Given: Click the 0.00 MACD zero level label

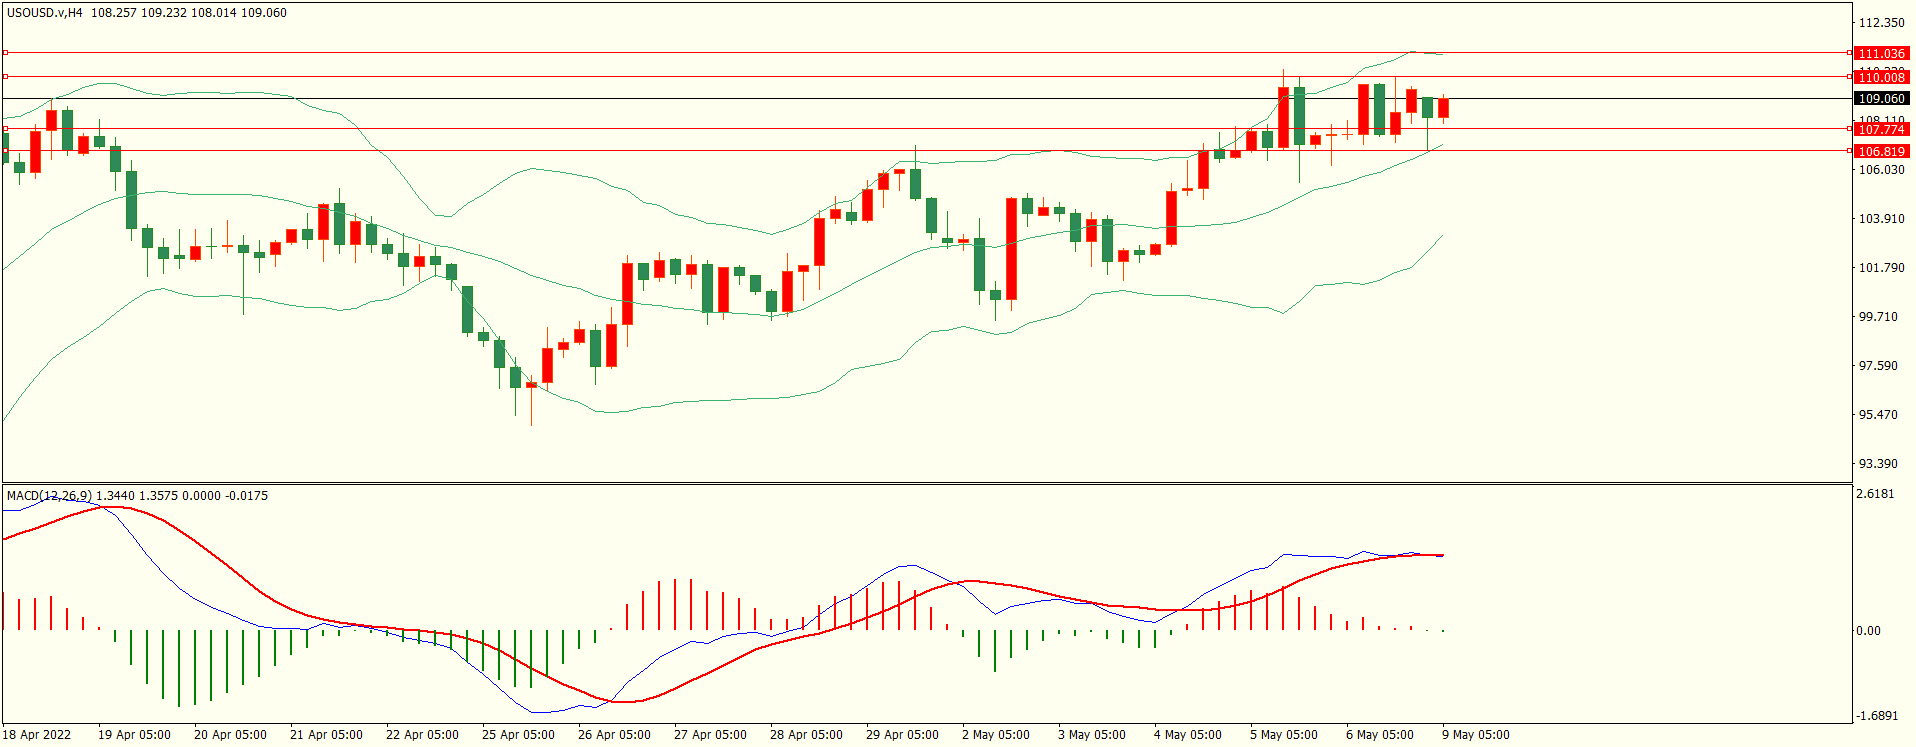Looking at the screenshot, I should coord(1868,631).
